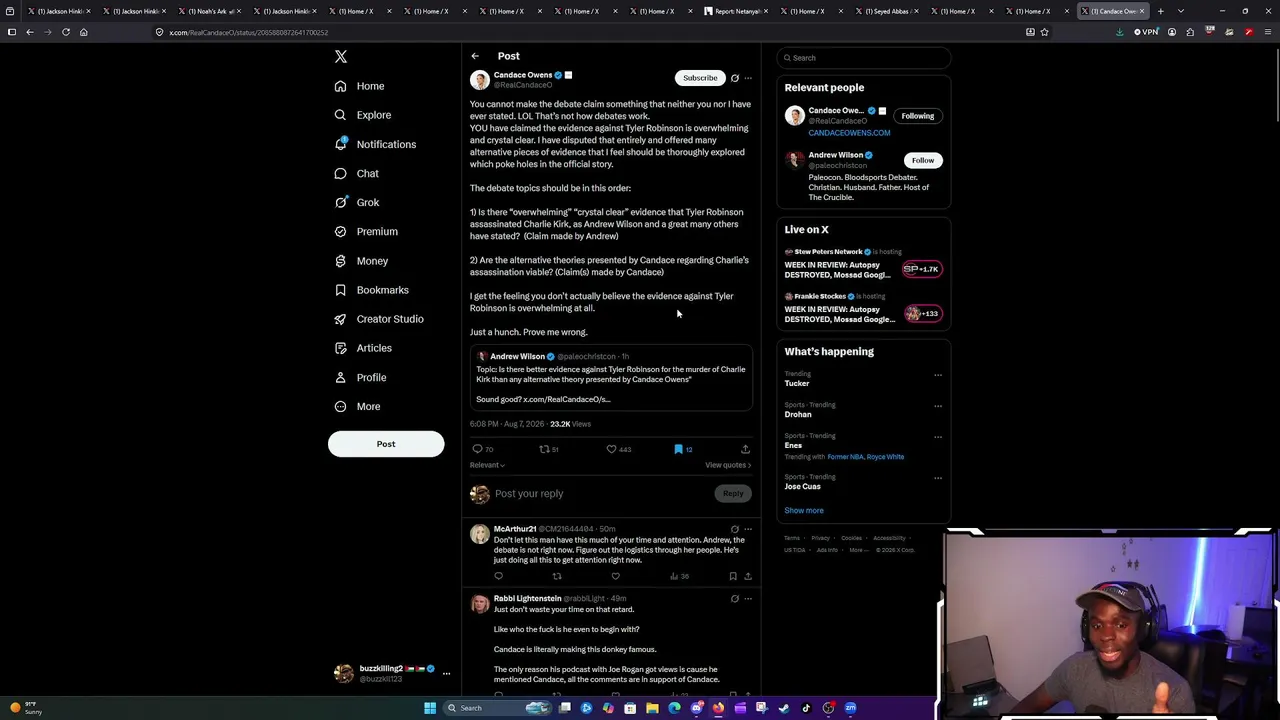Launch Grok from the sidebar
The width and height of the screenshot is (1280, 720).
pos(357,202)
